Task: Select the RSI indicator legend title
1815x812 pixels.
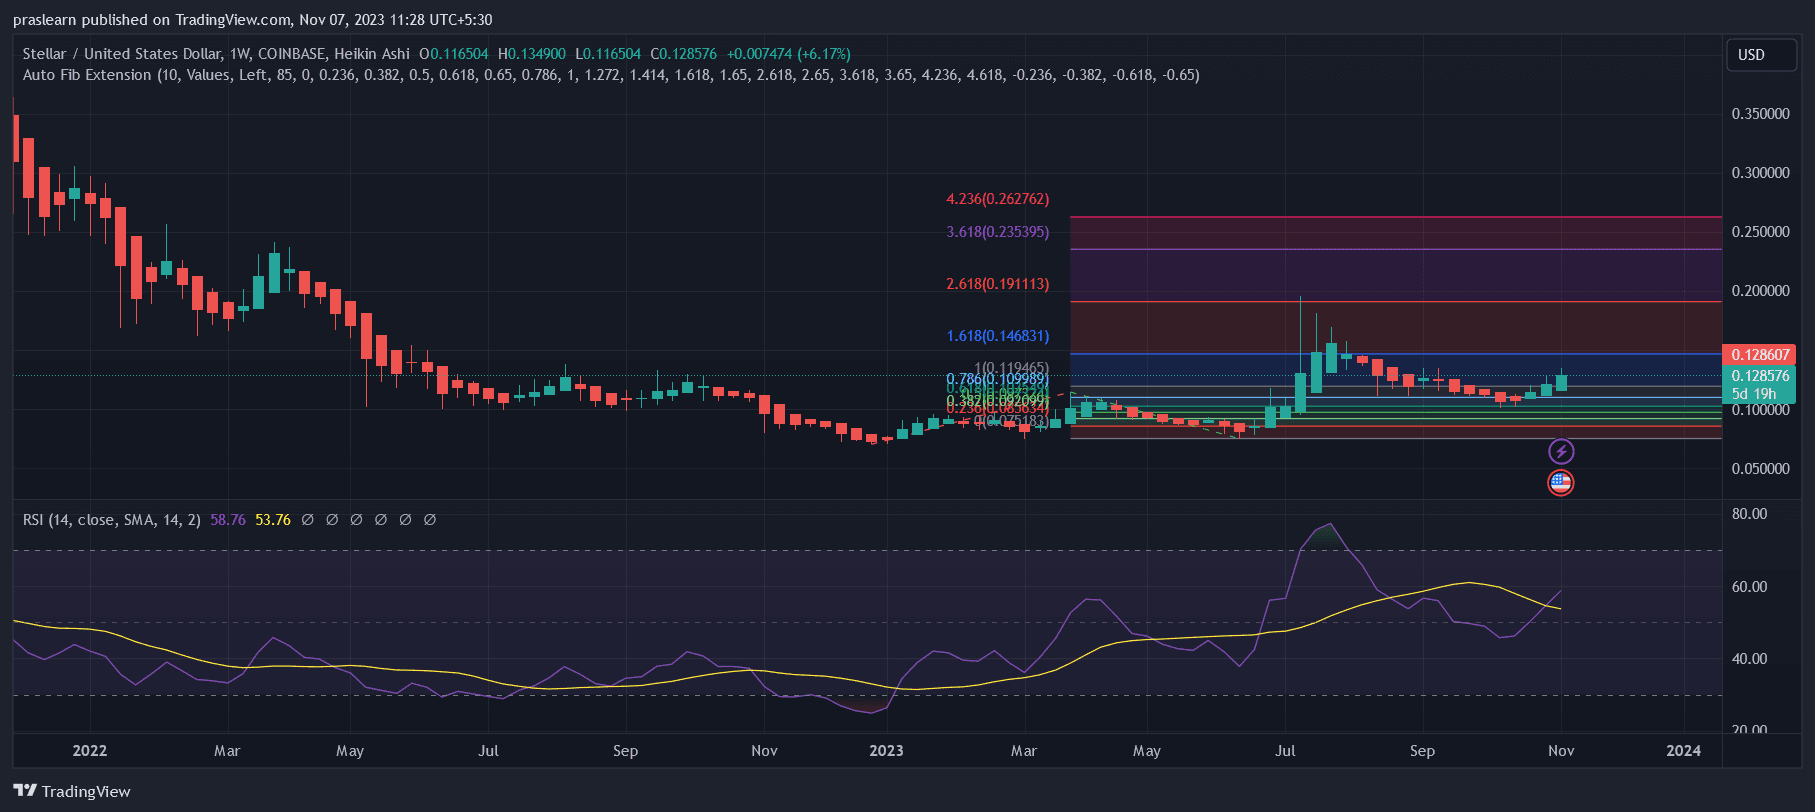Action: [111, 520]
